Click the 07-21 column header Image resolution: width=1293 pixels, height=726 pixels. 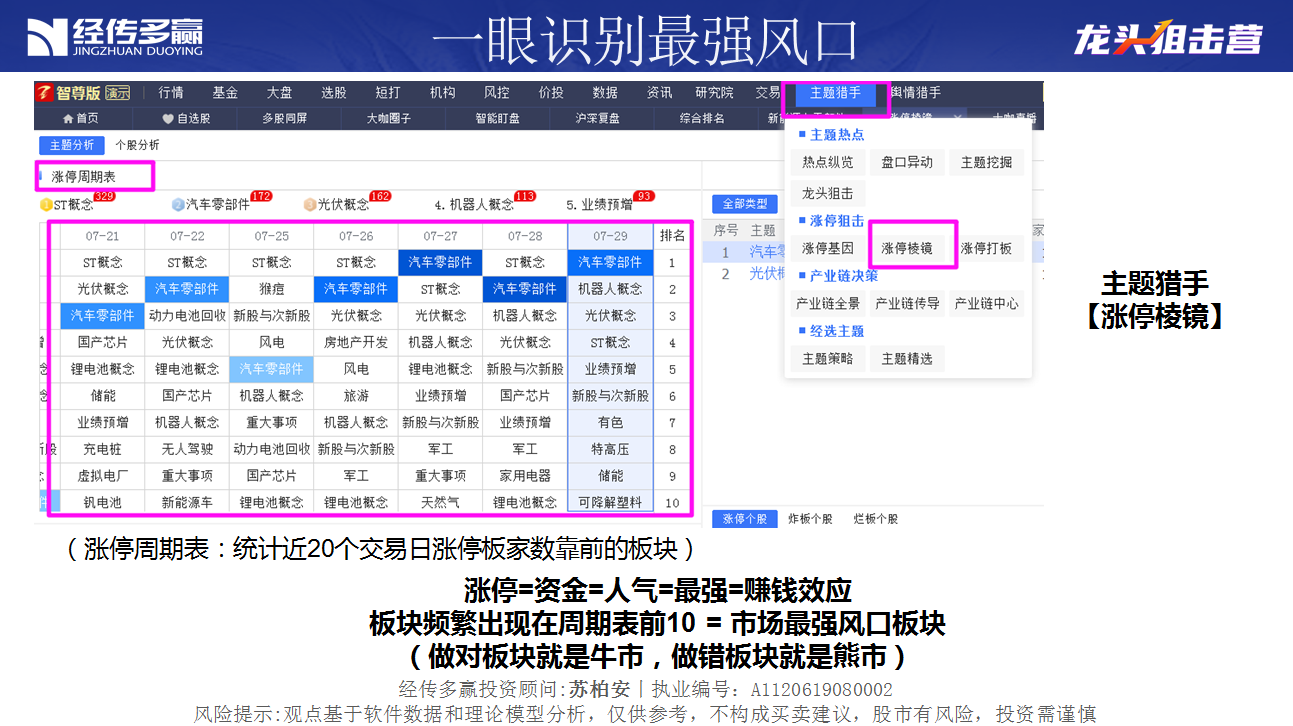[102, 236]
